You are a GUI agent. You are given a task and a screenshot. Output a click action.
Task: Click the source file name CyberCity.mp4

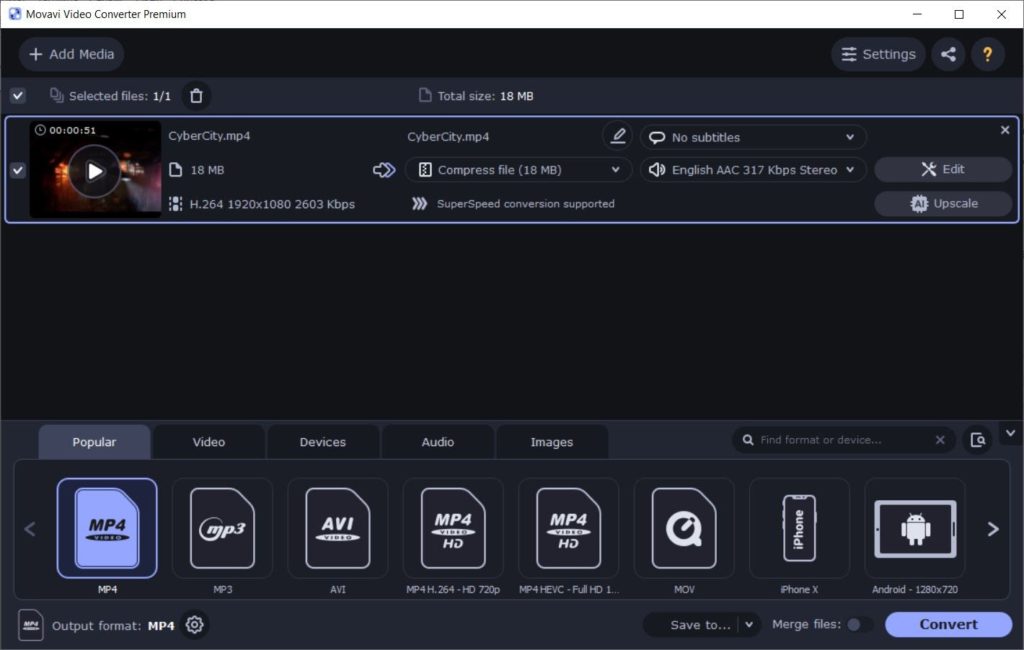tap(209, 136)
